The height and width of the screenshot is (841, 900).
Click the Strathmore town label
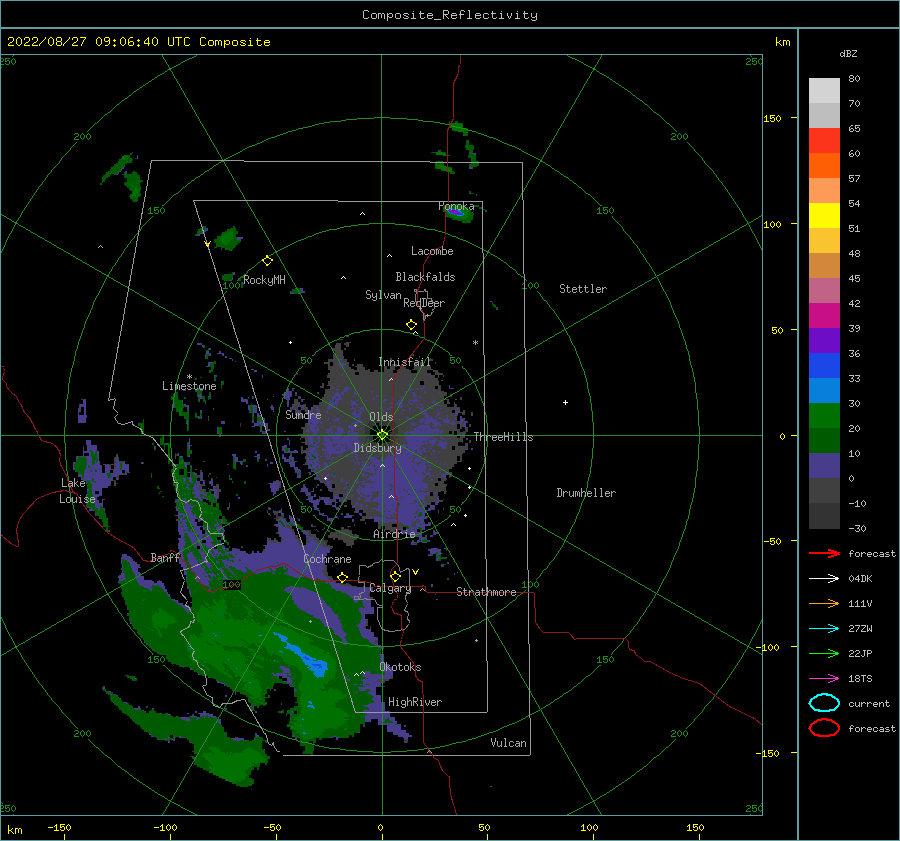(486, 592)
